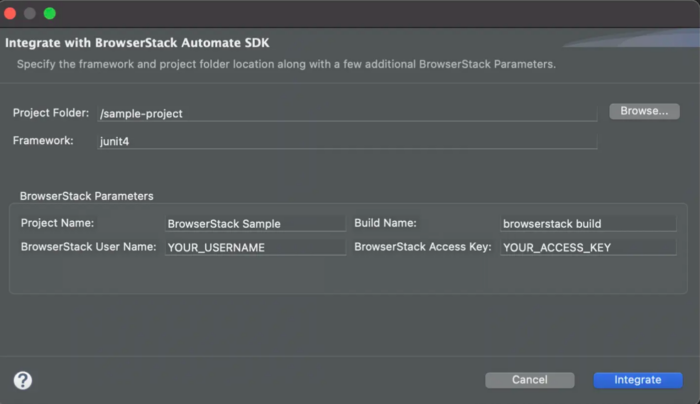Viewport: 700px width, 404px height.
Task: Click the blue Integrate button
Action: tap(638, 380)
